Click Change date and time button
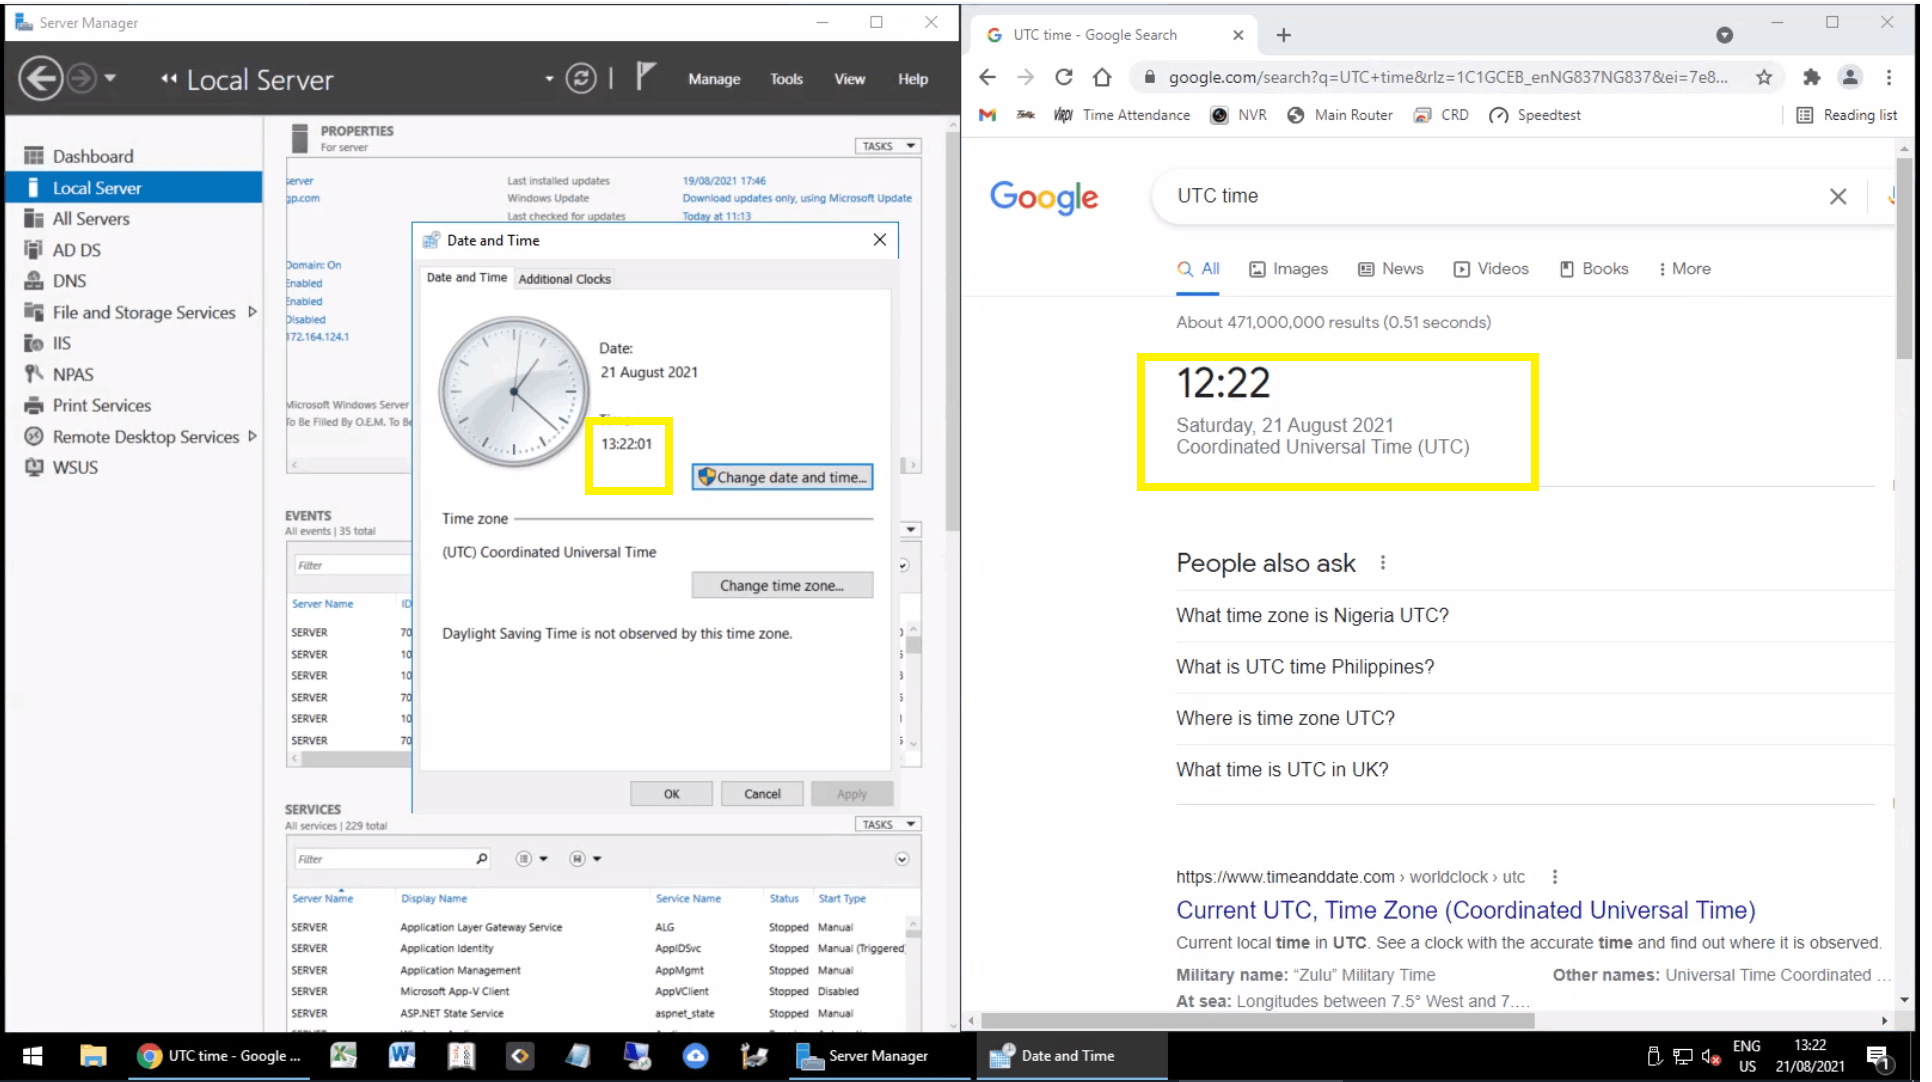1932x1082 pixels. [782, 477]
